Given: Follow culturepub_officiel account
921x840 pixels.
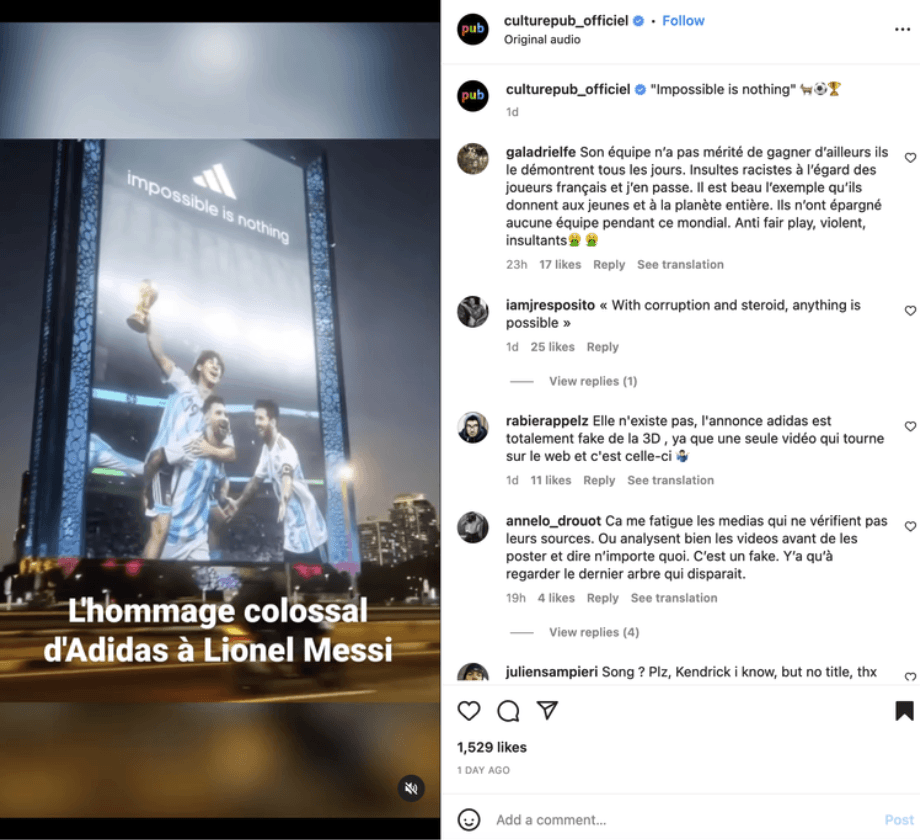Looking at the screenshot, I should point(683,21).
